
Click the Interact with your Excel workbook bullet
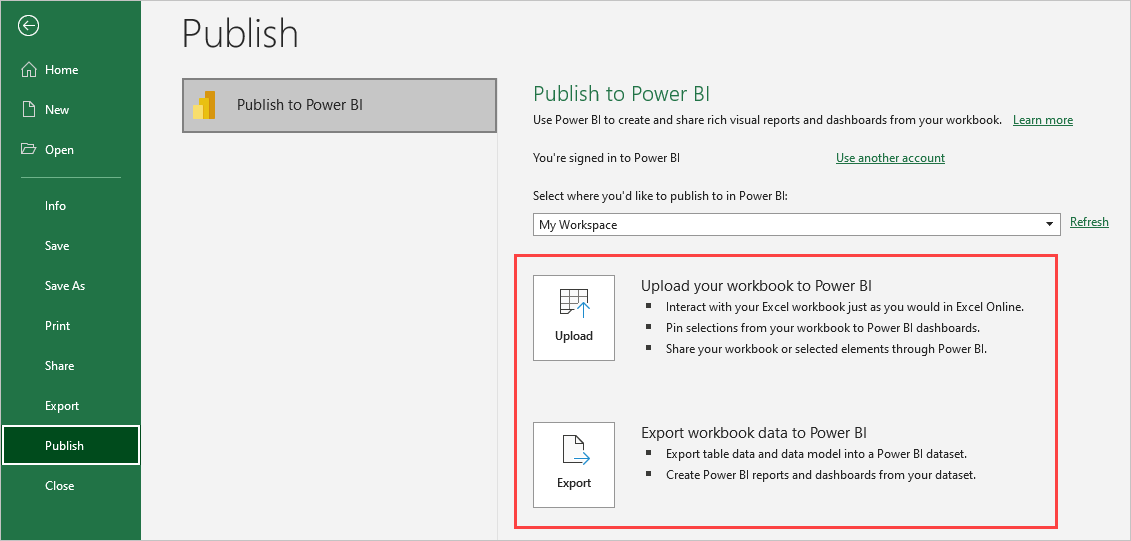845,307
